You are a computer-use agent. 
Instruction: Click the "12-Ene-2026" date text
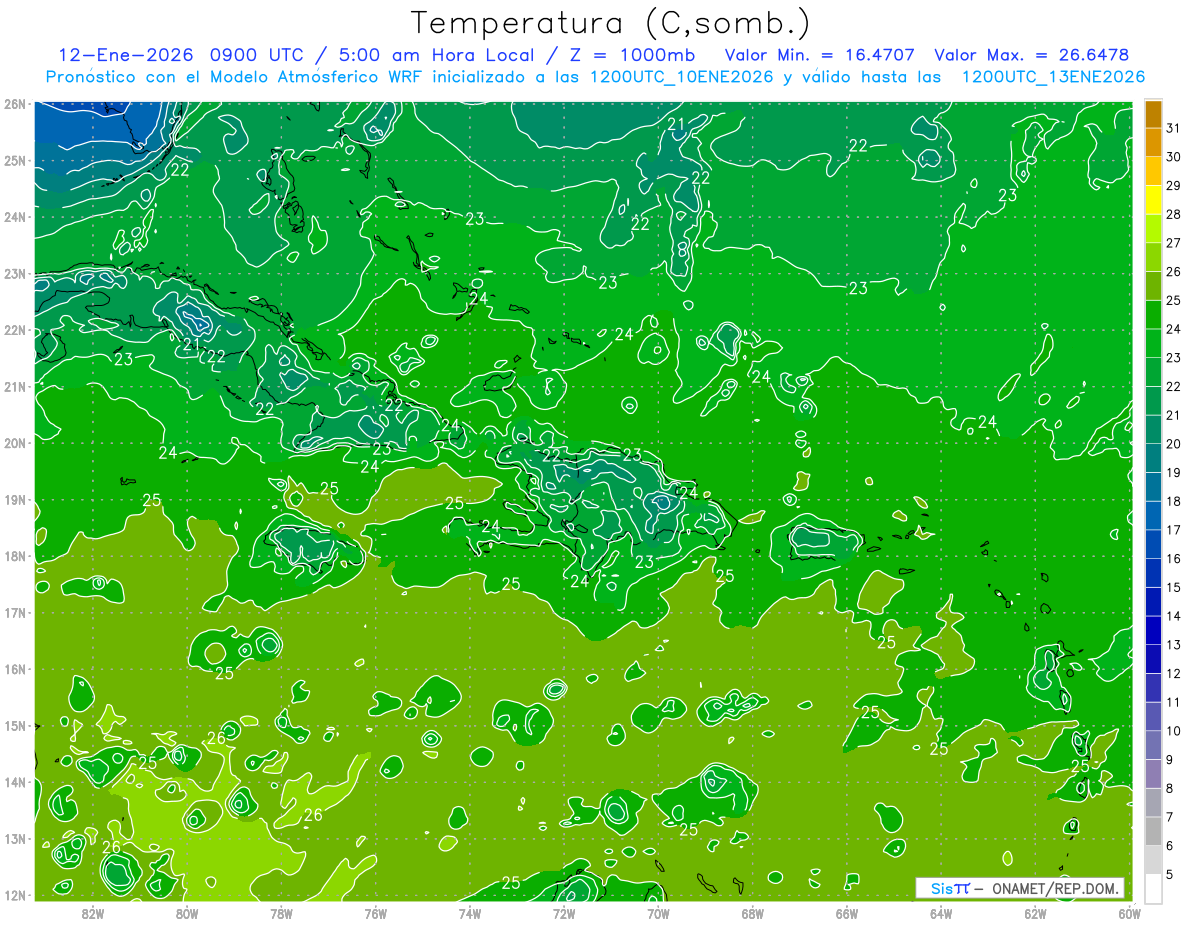(x=127, y=55)
